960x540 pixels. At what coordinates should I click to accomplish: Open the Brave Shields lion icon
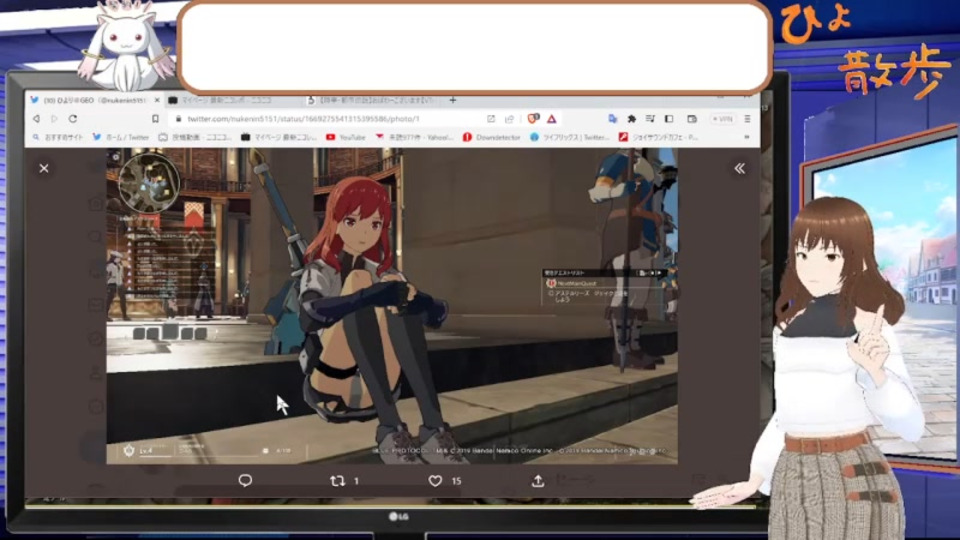pos(533,119)
